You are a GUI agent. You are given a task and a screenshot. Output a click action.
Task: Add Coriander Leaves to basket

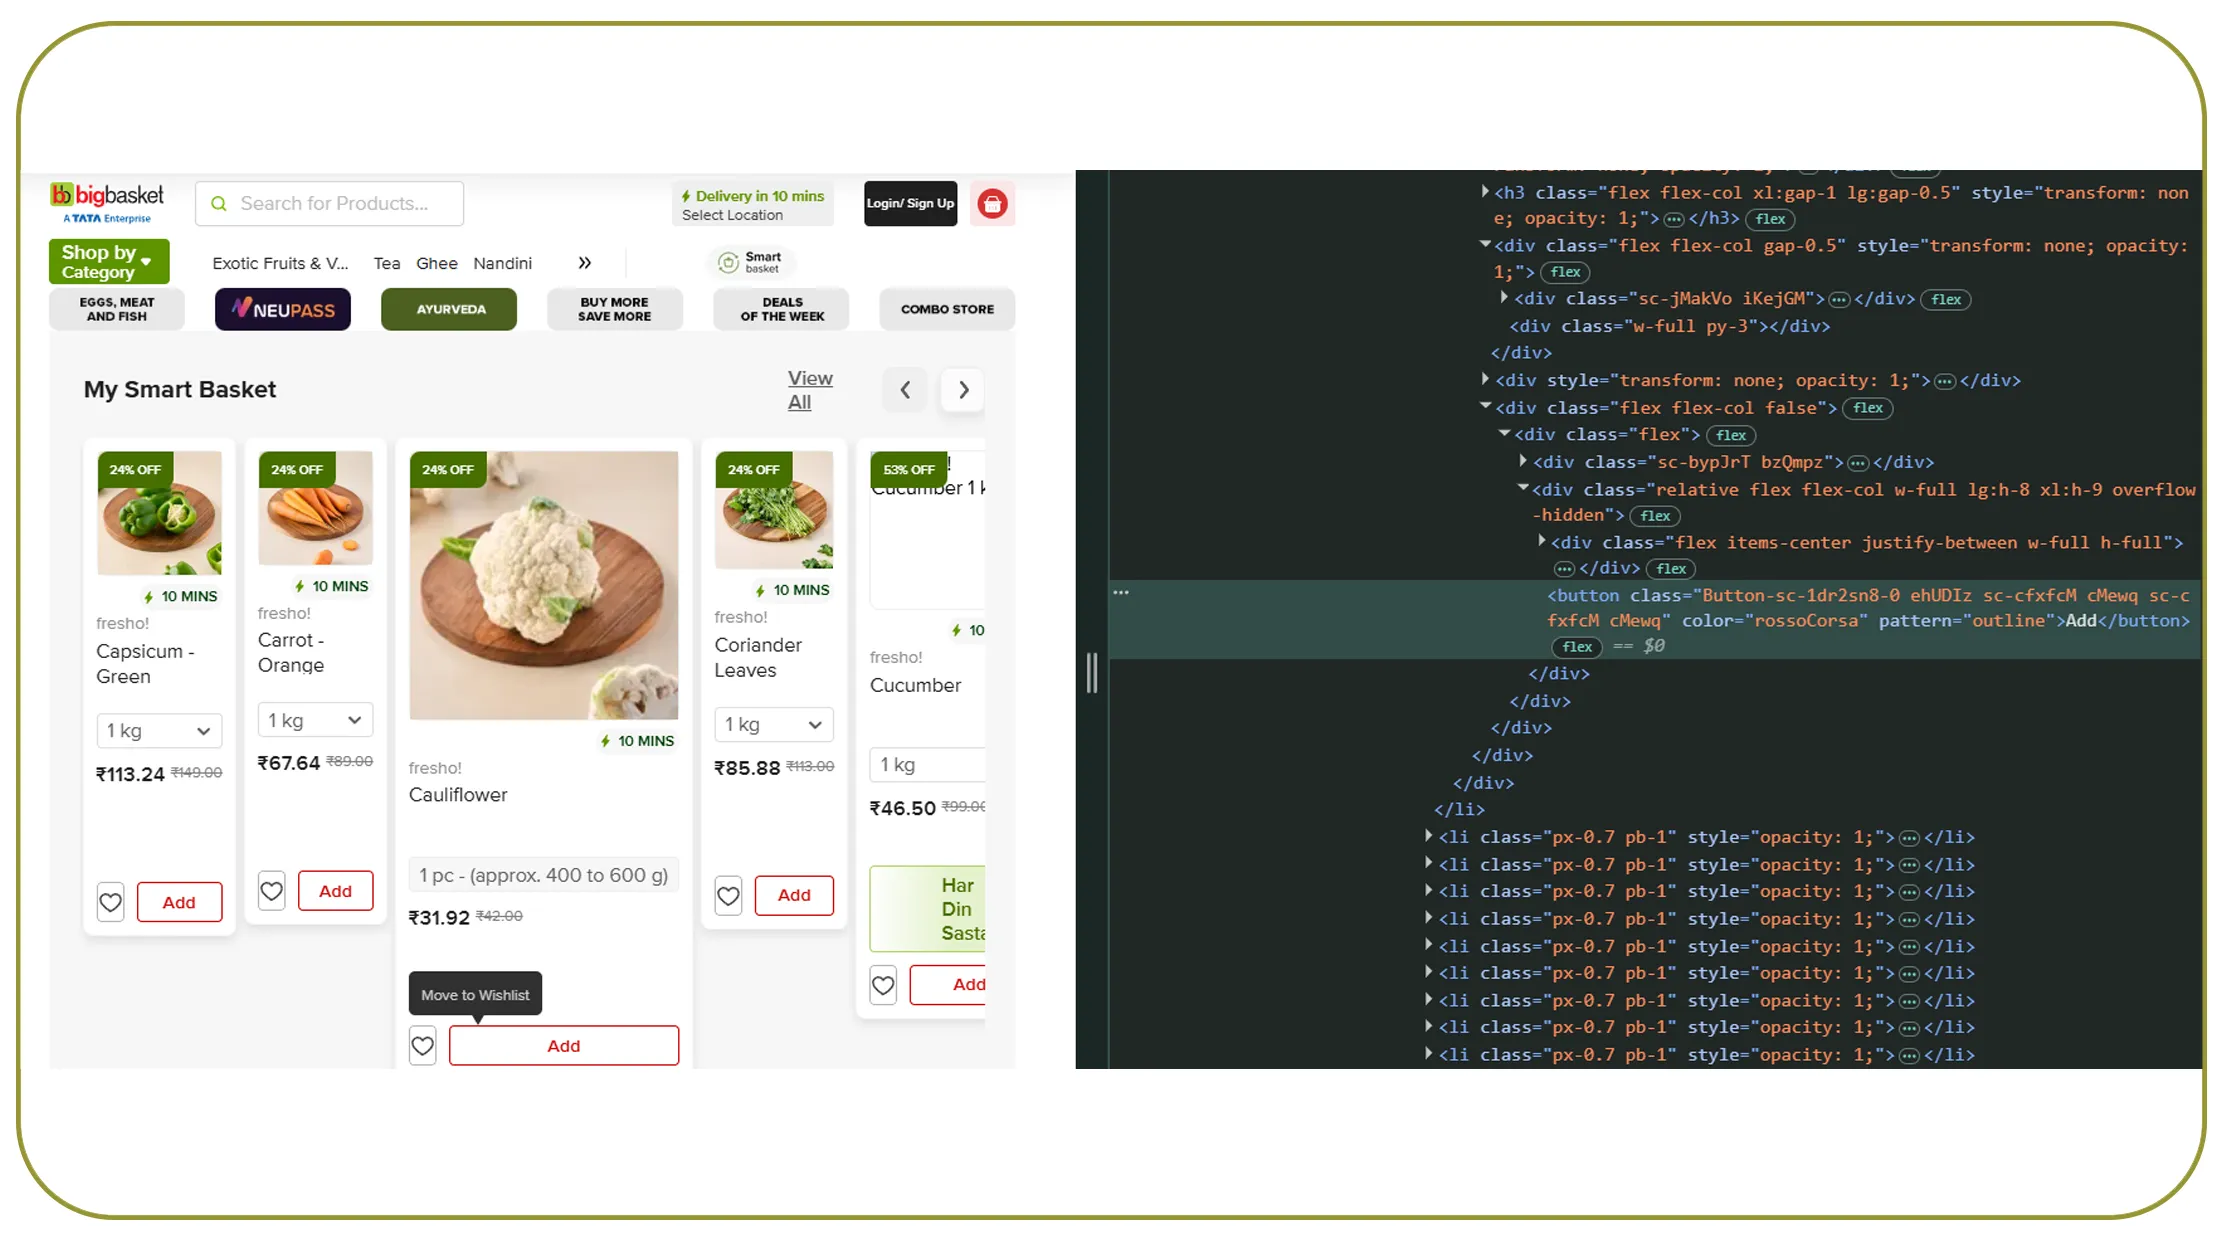[794, 895]
